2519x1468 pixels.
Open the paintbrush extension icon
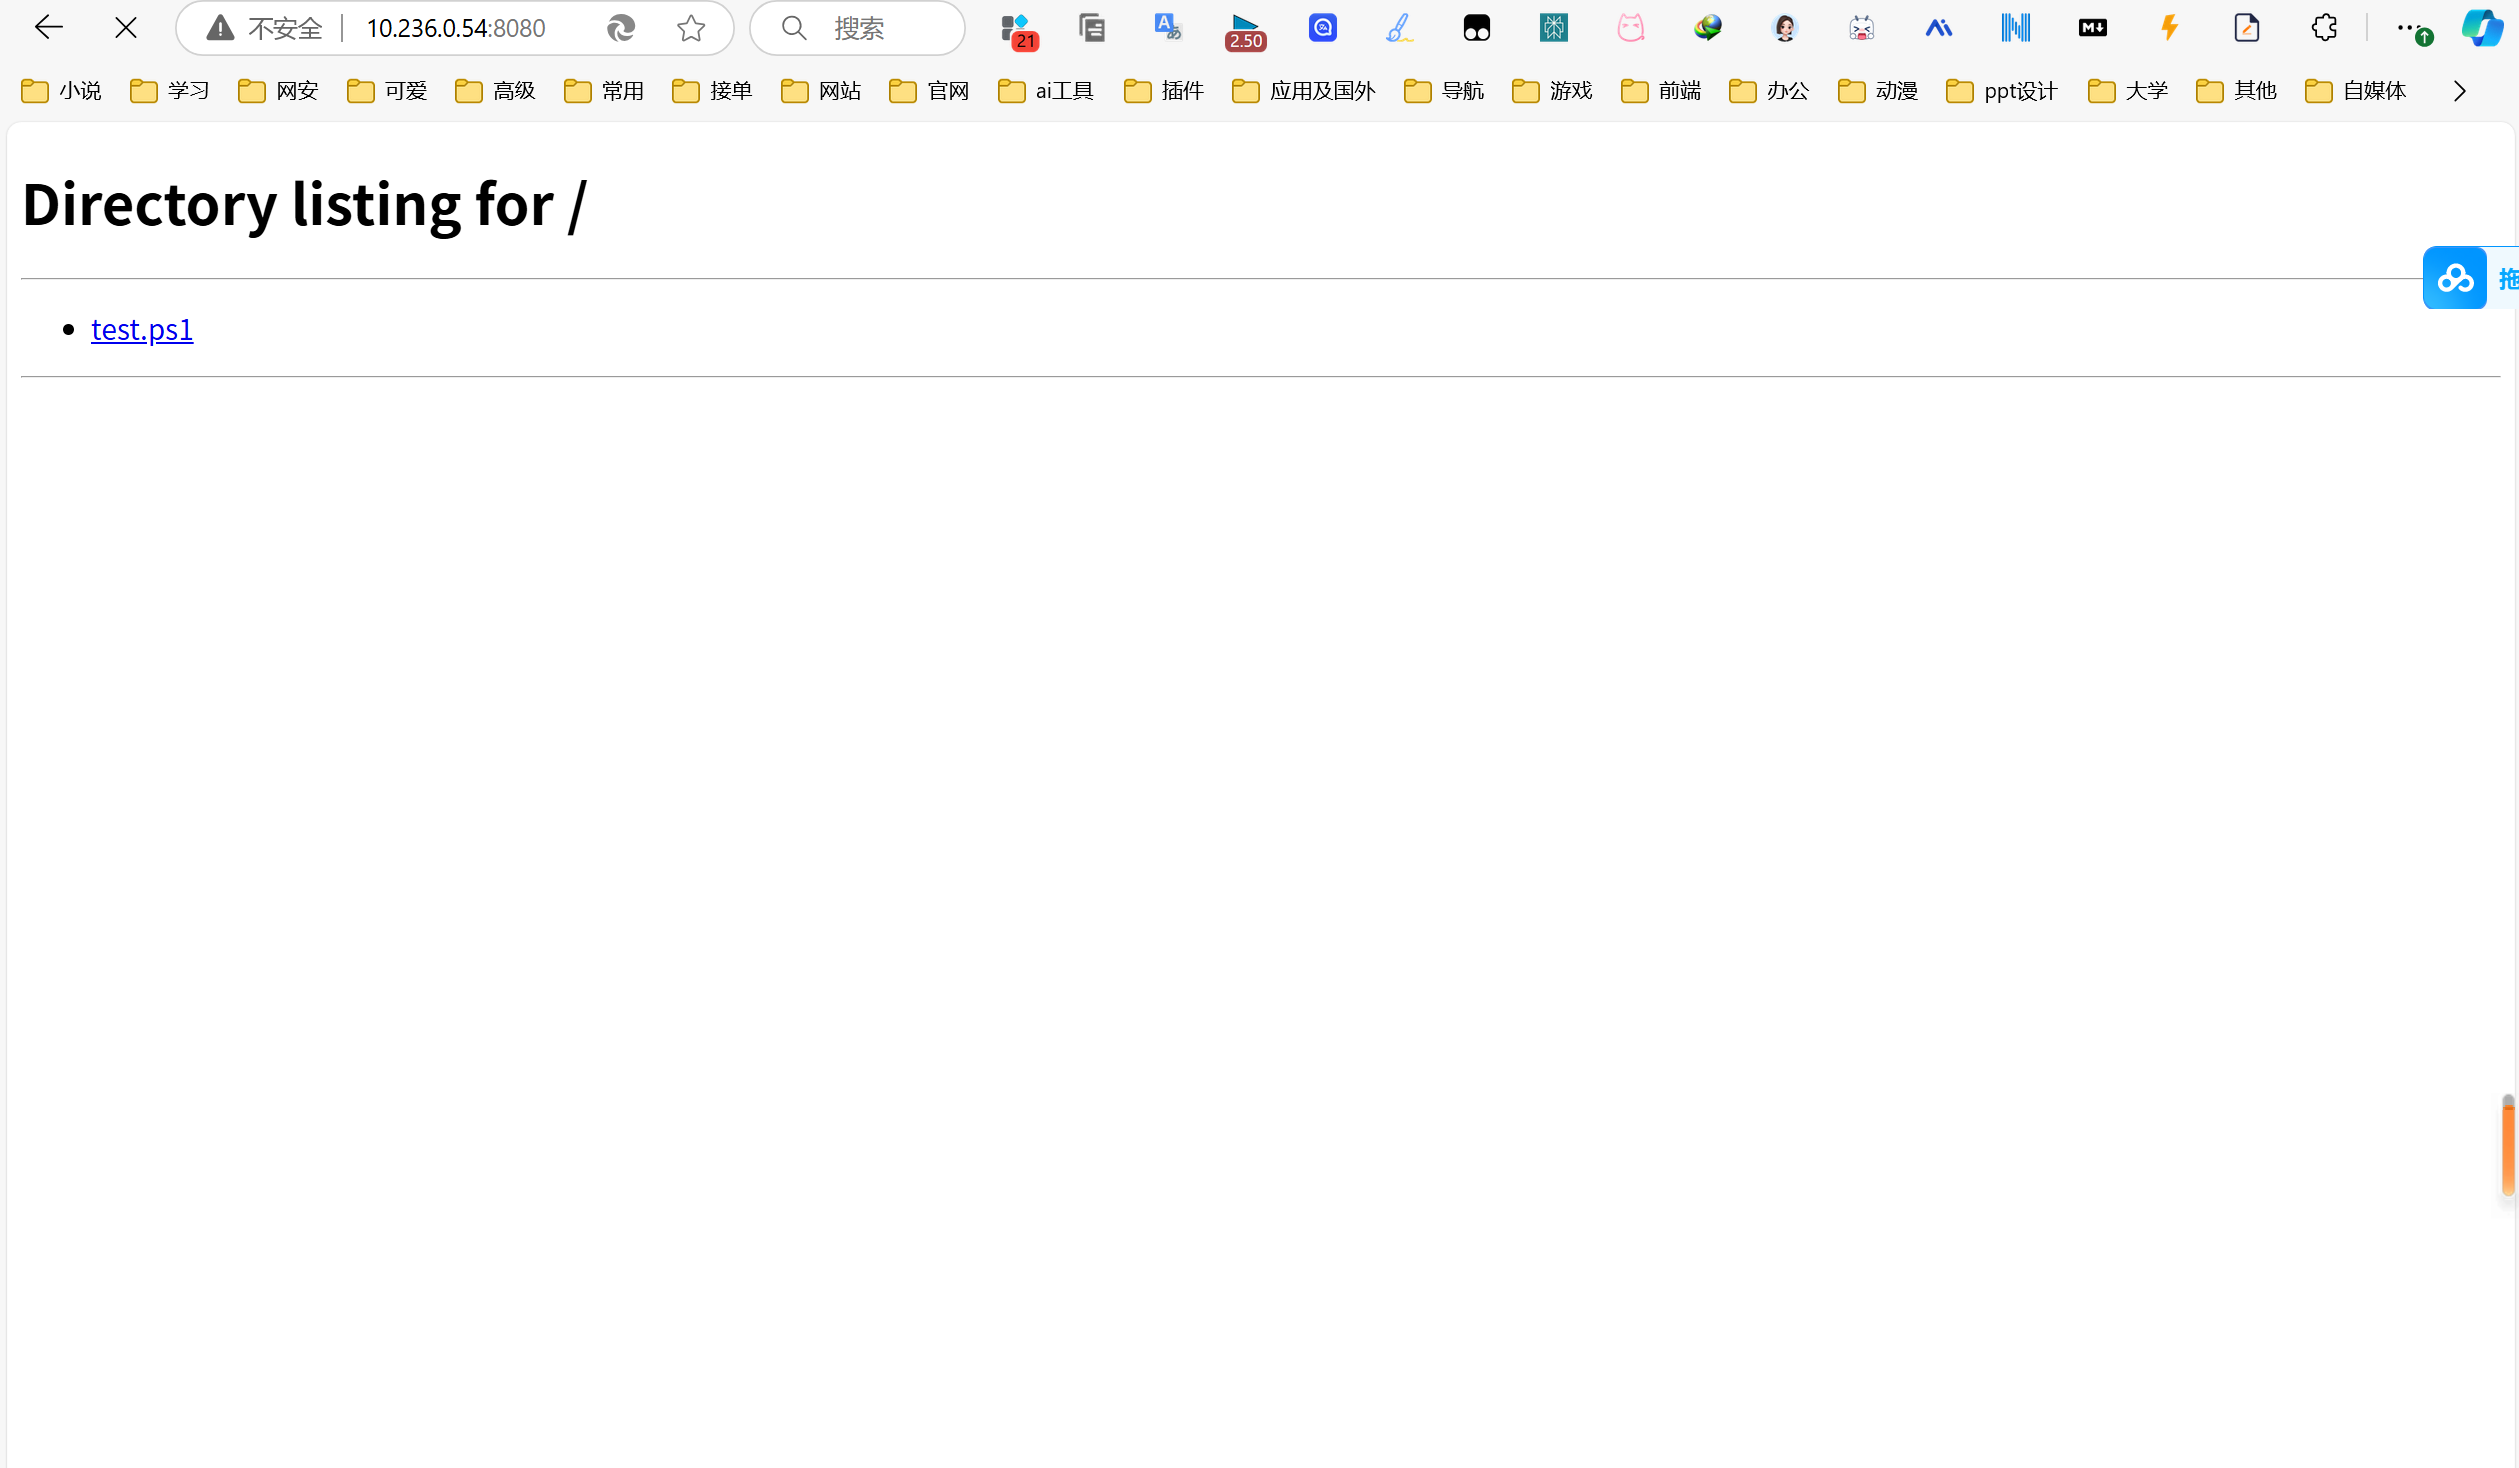(x=1399, y=28)
